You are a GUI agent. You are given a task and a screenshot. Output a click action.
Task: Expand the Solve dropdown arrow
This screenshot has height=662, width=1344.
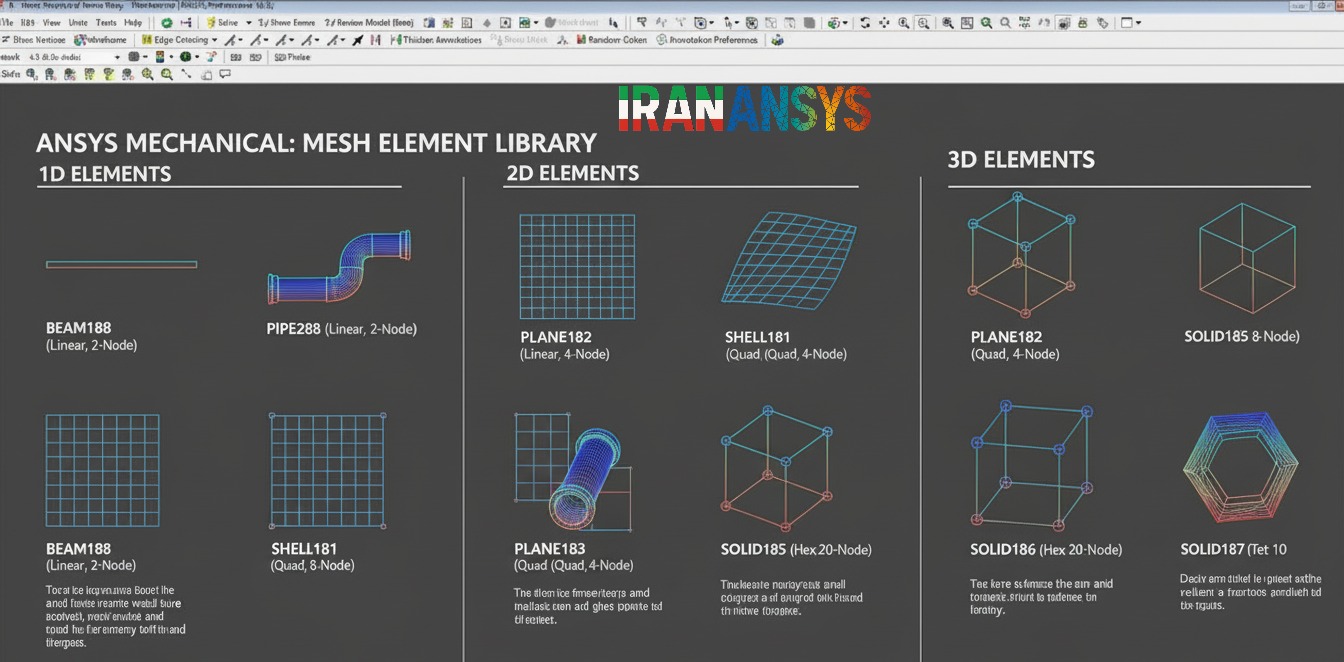point(249,22)
